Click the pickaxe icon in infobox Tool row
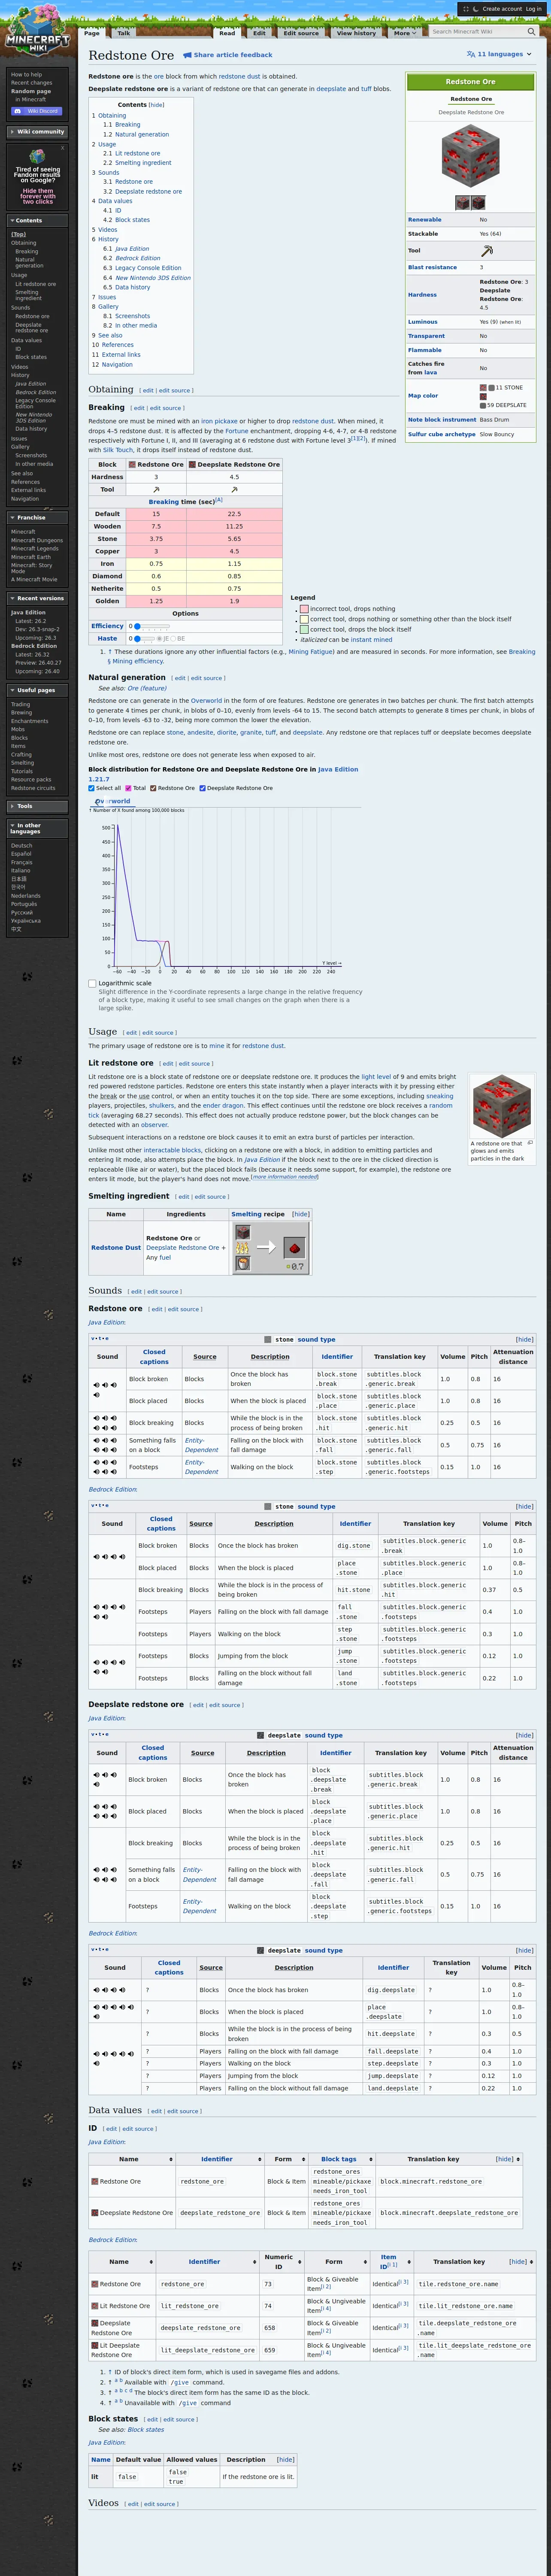Image resolution: width=551 pixels, height=2576 pixels. (x=487, y=251)
